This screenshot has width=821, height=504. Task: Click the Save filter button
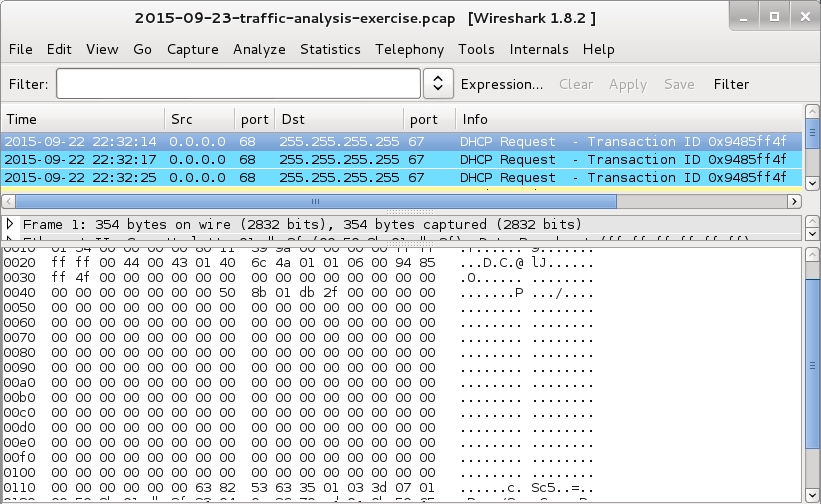coord(679,84)
